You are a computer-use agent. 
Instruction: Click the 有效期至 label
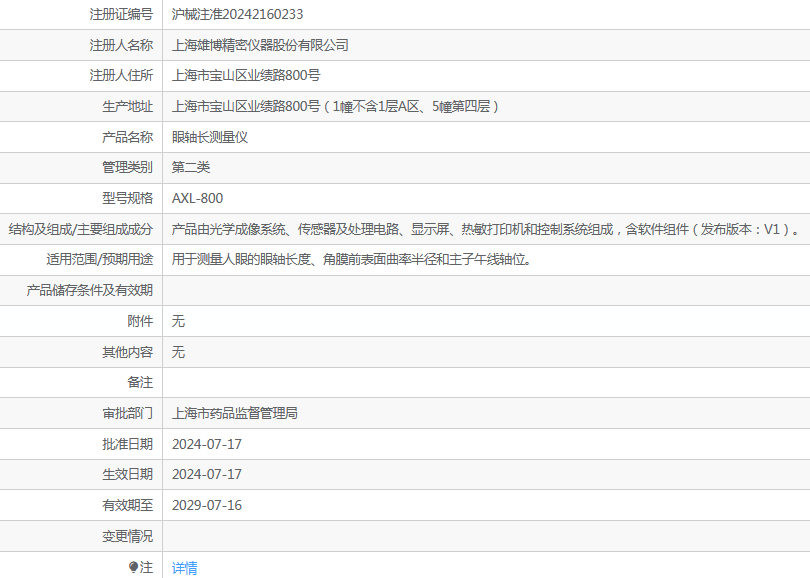click(x=128, y=505)
